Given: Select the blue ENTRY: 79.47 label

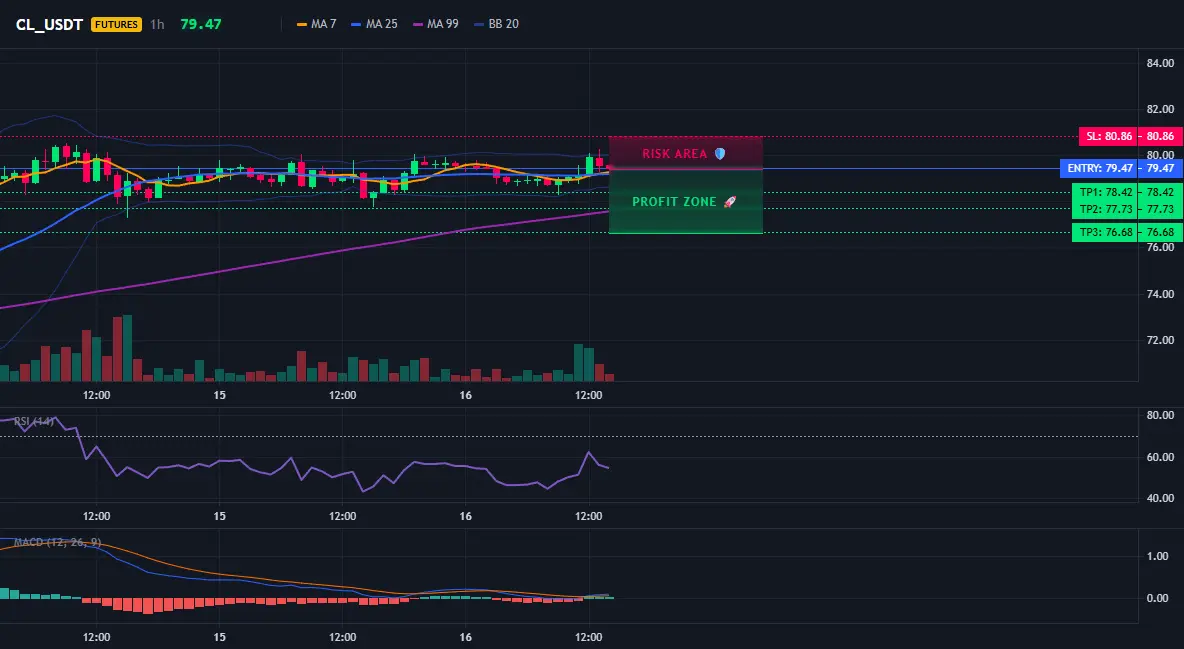Looking at the screenshot, I should (1099, 168).
